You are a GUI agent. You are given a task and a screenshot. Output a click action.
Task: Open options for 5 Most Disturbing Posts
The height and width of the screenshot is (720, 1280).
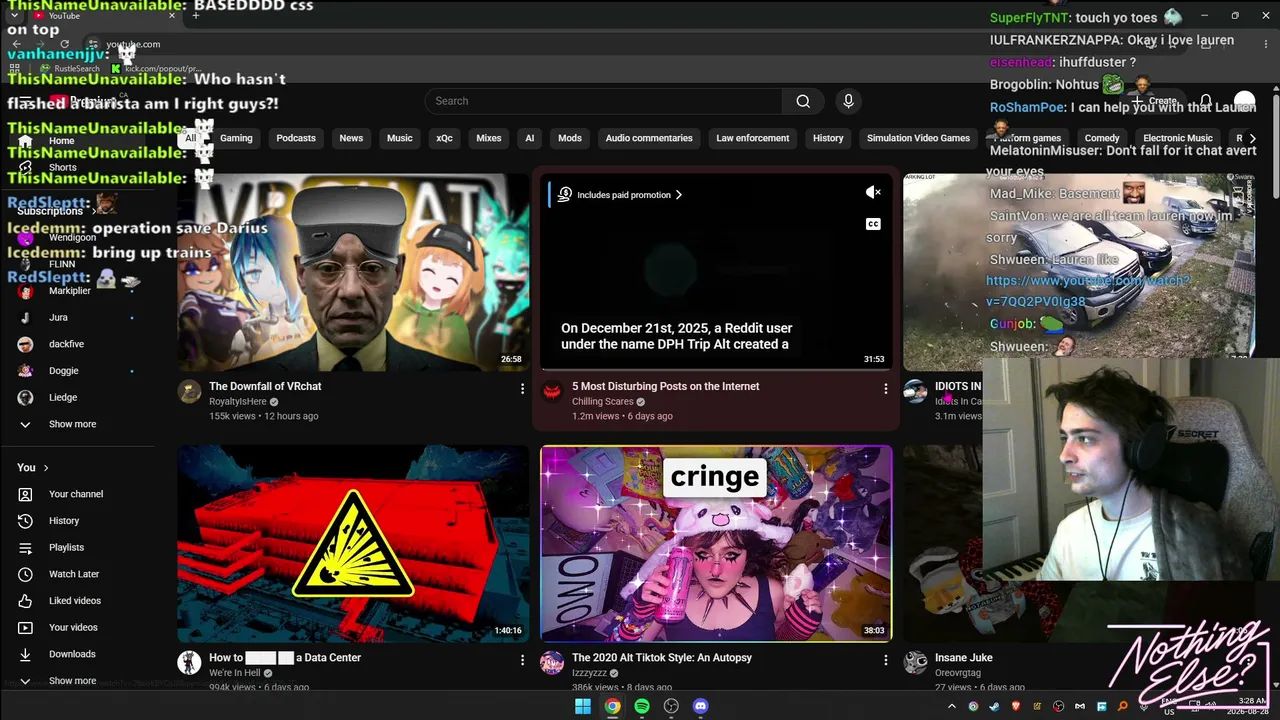885,388
